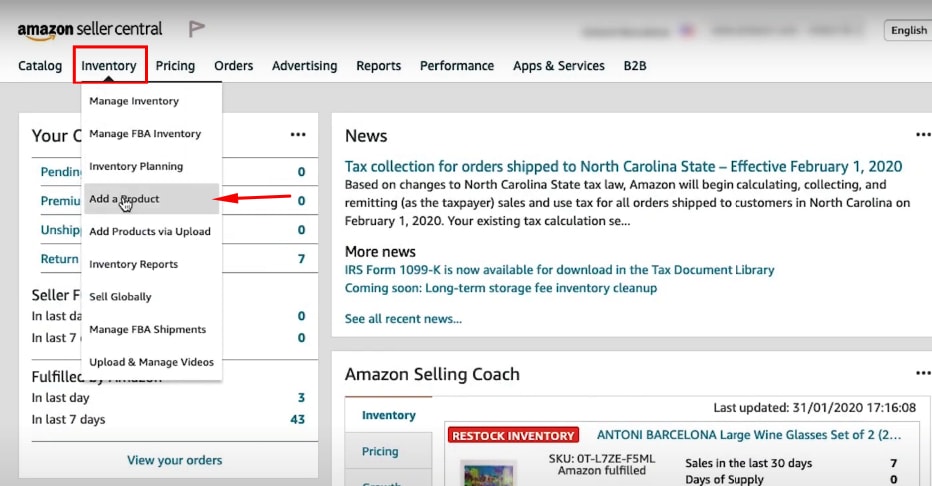Open the Your Orders panel options menu
Screen dimensions: 932x486
click(298, 135)
